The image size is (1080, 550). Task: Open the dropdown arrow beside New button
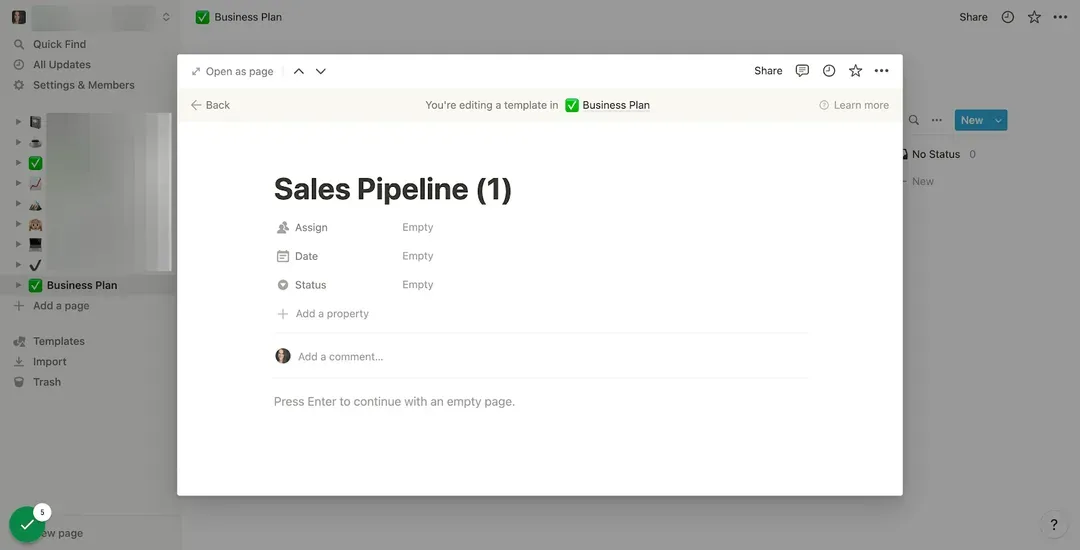point(998,120)
